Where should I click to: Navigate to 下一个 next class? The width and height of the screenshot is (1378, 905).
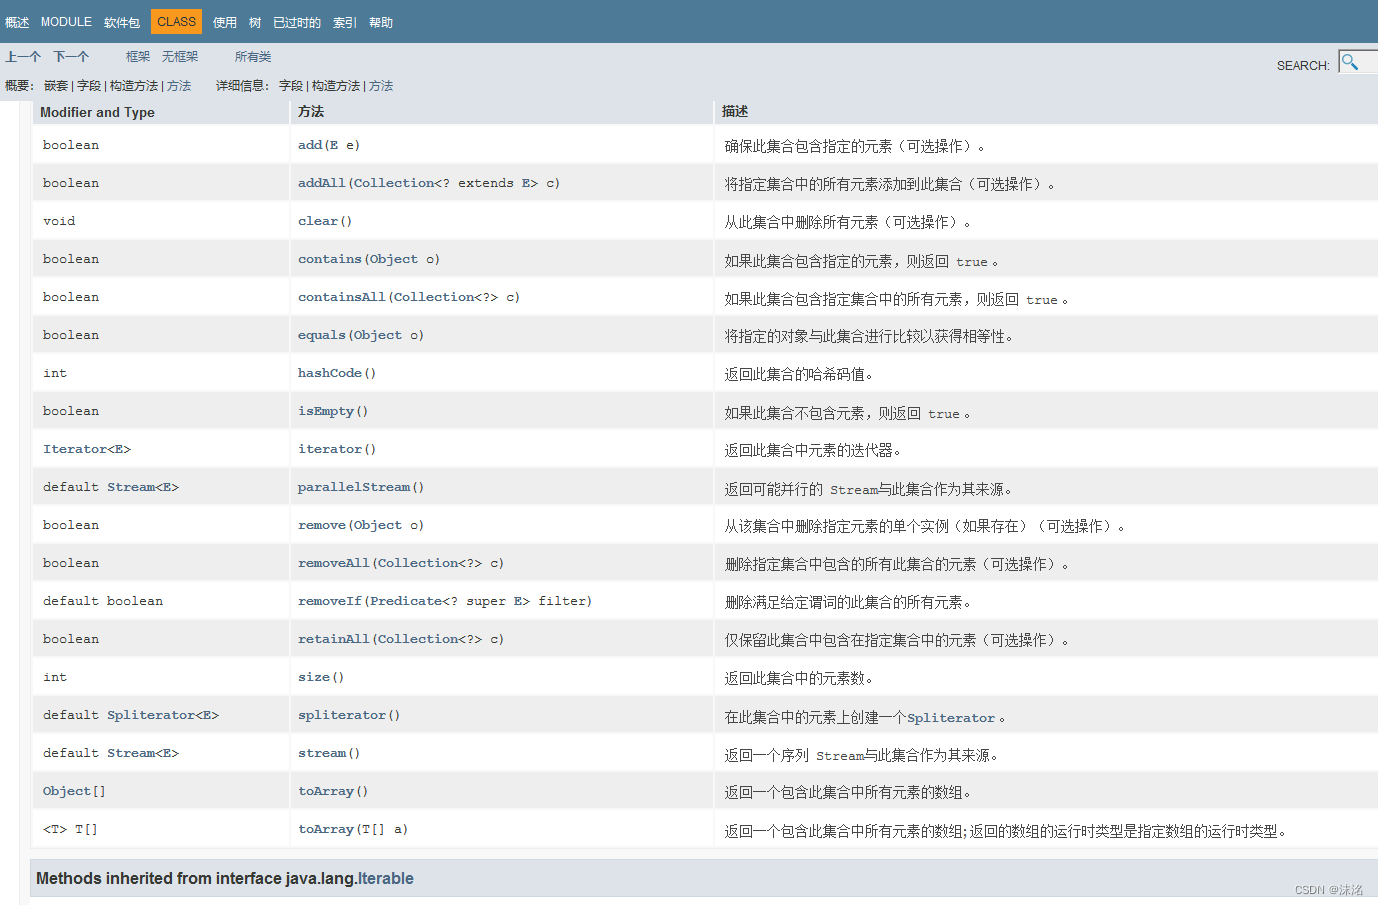(70, 56)
